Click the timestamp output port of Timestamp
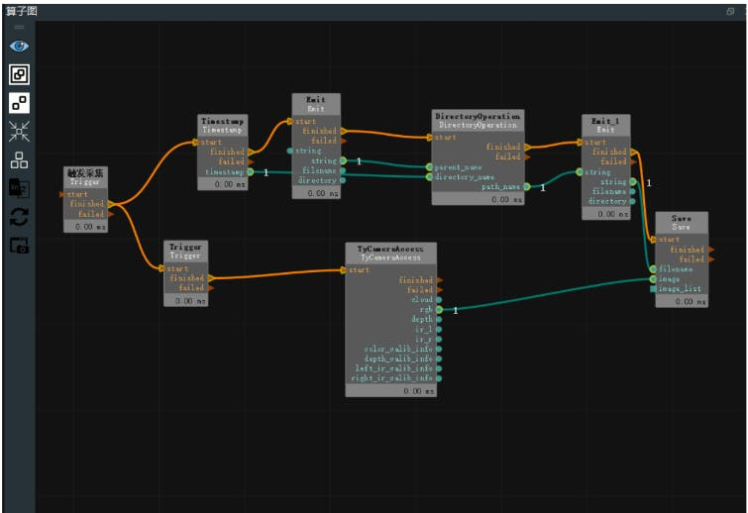Image resolution: width=748 pixels, height=513 pixels. click(250, 172)
